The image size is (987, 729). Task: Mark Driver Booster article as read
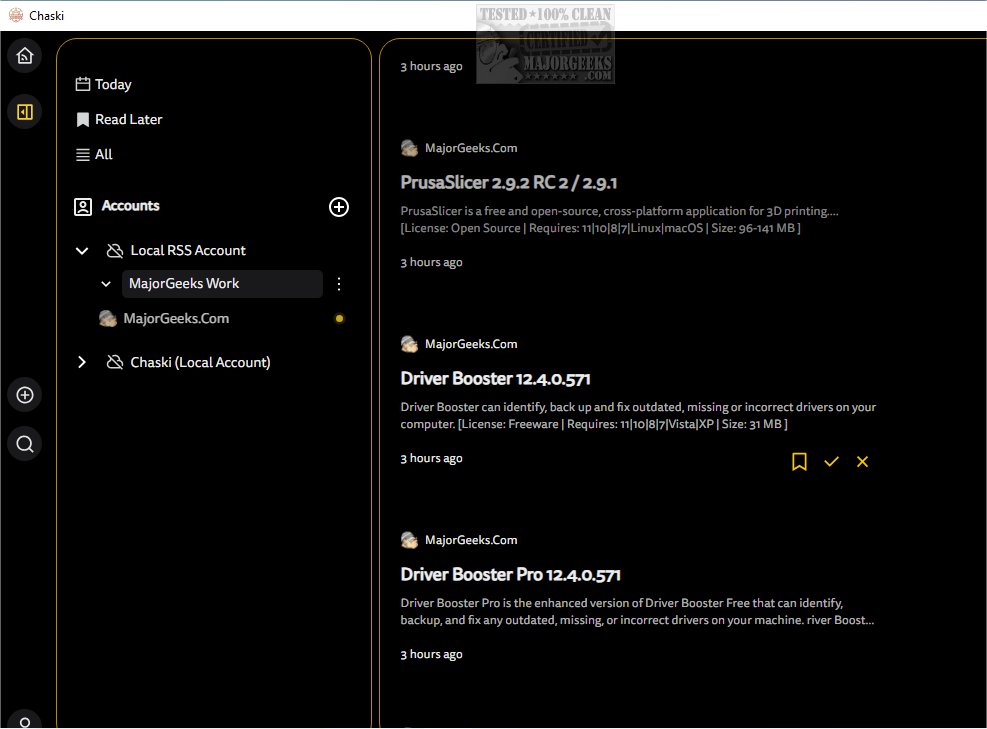click(831, 461)
